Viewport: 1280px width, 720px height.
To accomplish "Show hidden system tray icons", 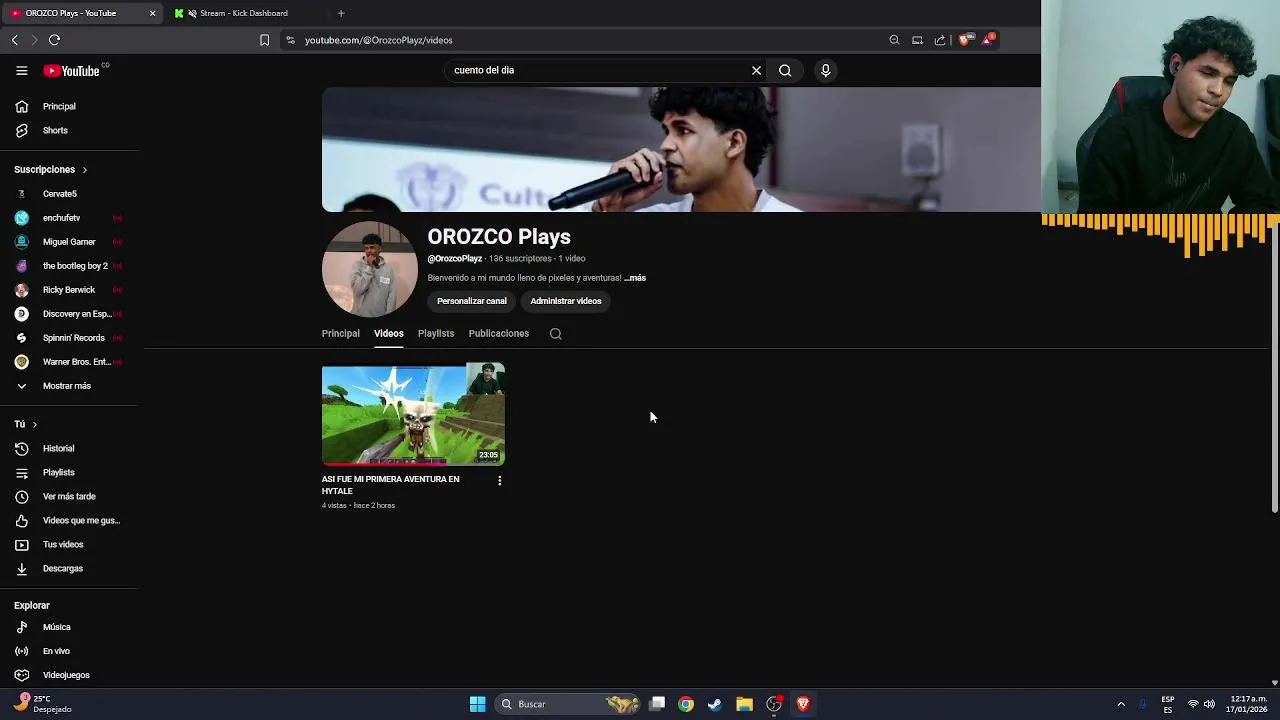I will coord(1121,704).
